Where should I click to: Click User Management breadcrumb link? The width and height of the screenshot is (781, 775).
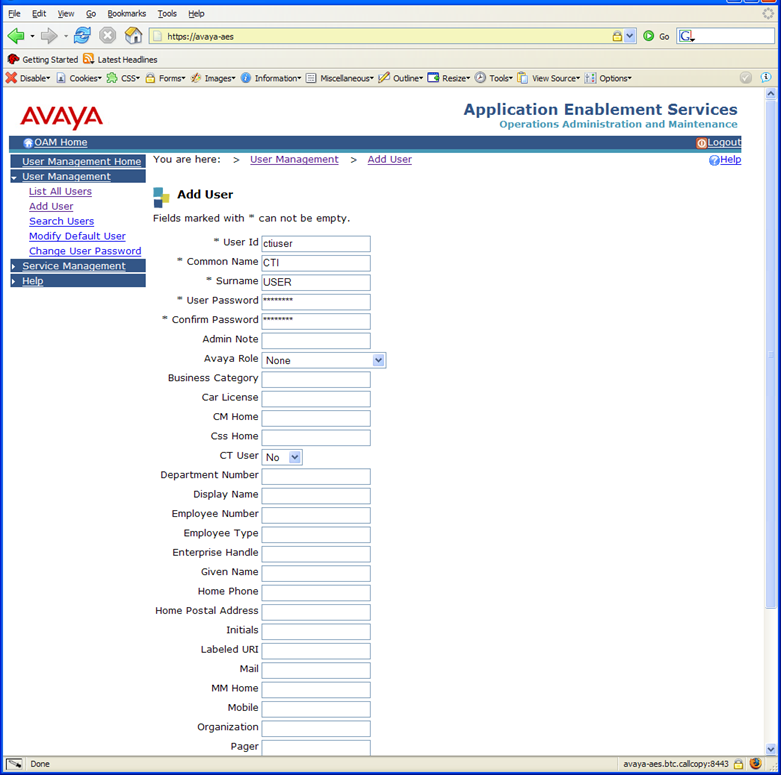294,159
